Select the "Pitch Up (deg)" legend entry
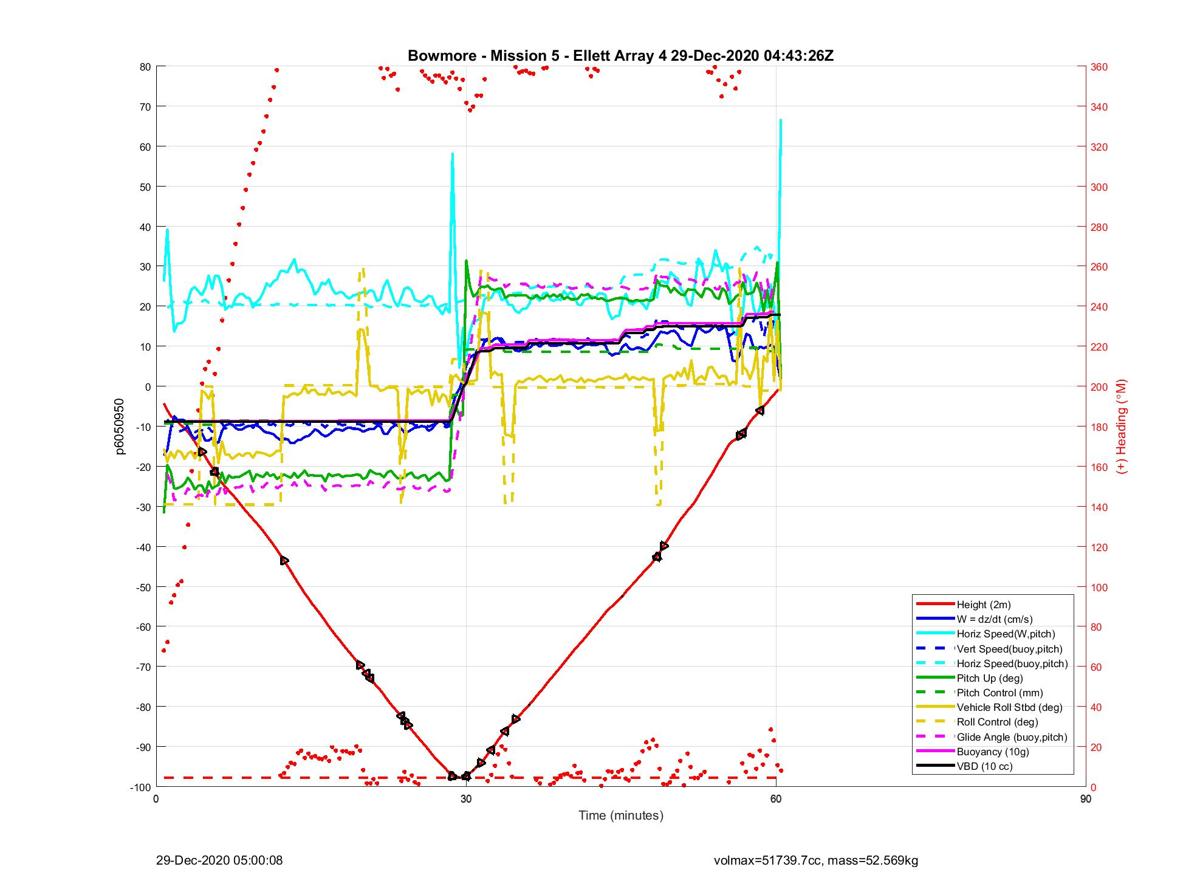 tap(991, 678)
